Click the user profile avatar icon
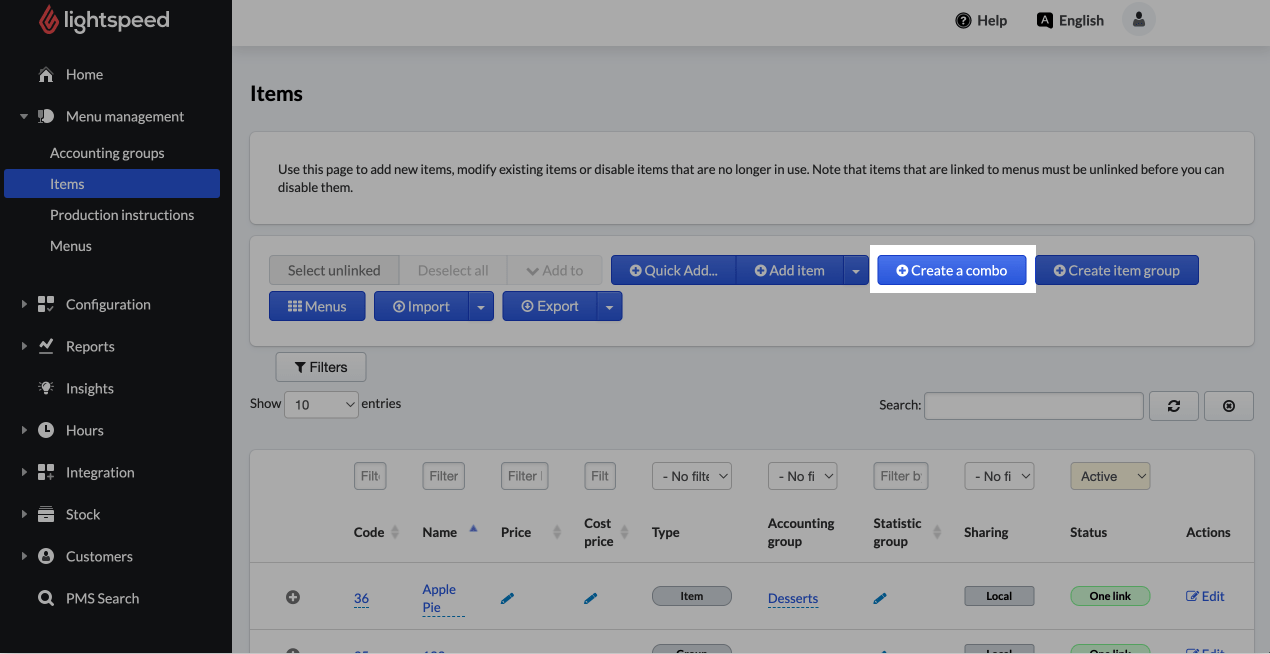The image size is (1270, 654). coord(1139,20)
